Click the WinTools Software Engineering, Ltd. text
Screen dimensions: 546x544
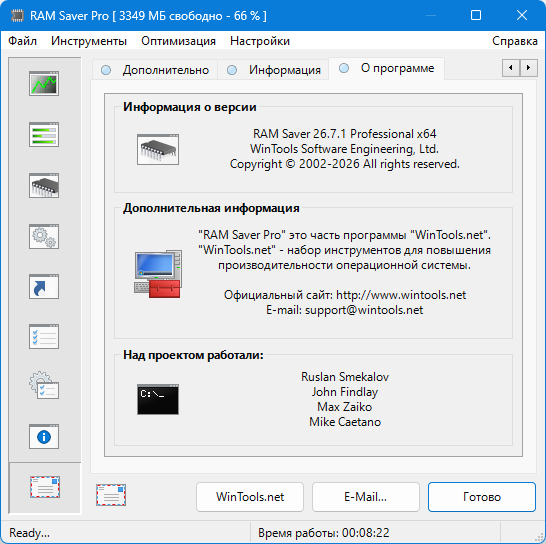point(345,149)
